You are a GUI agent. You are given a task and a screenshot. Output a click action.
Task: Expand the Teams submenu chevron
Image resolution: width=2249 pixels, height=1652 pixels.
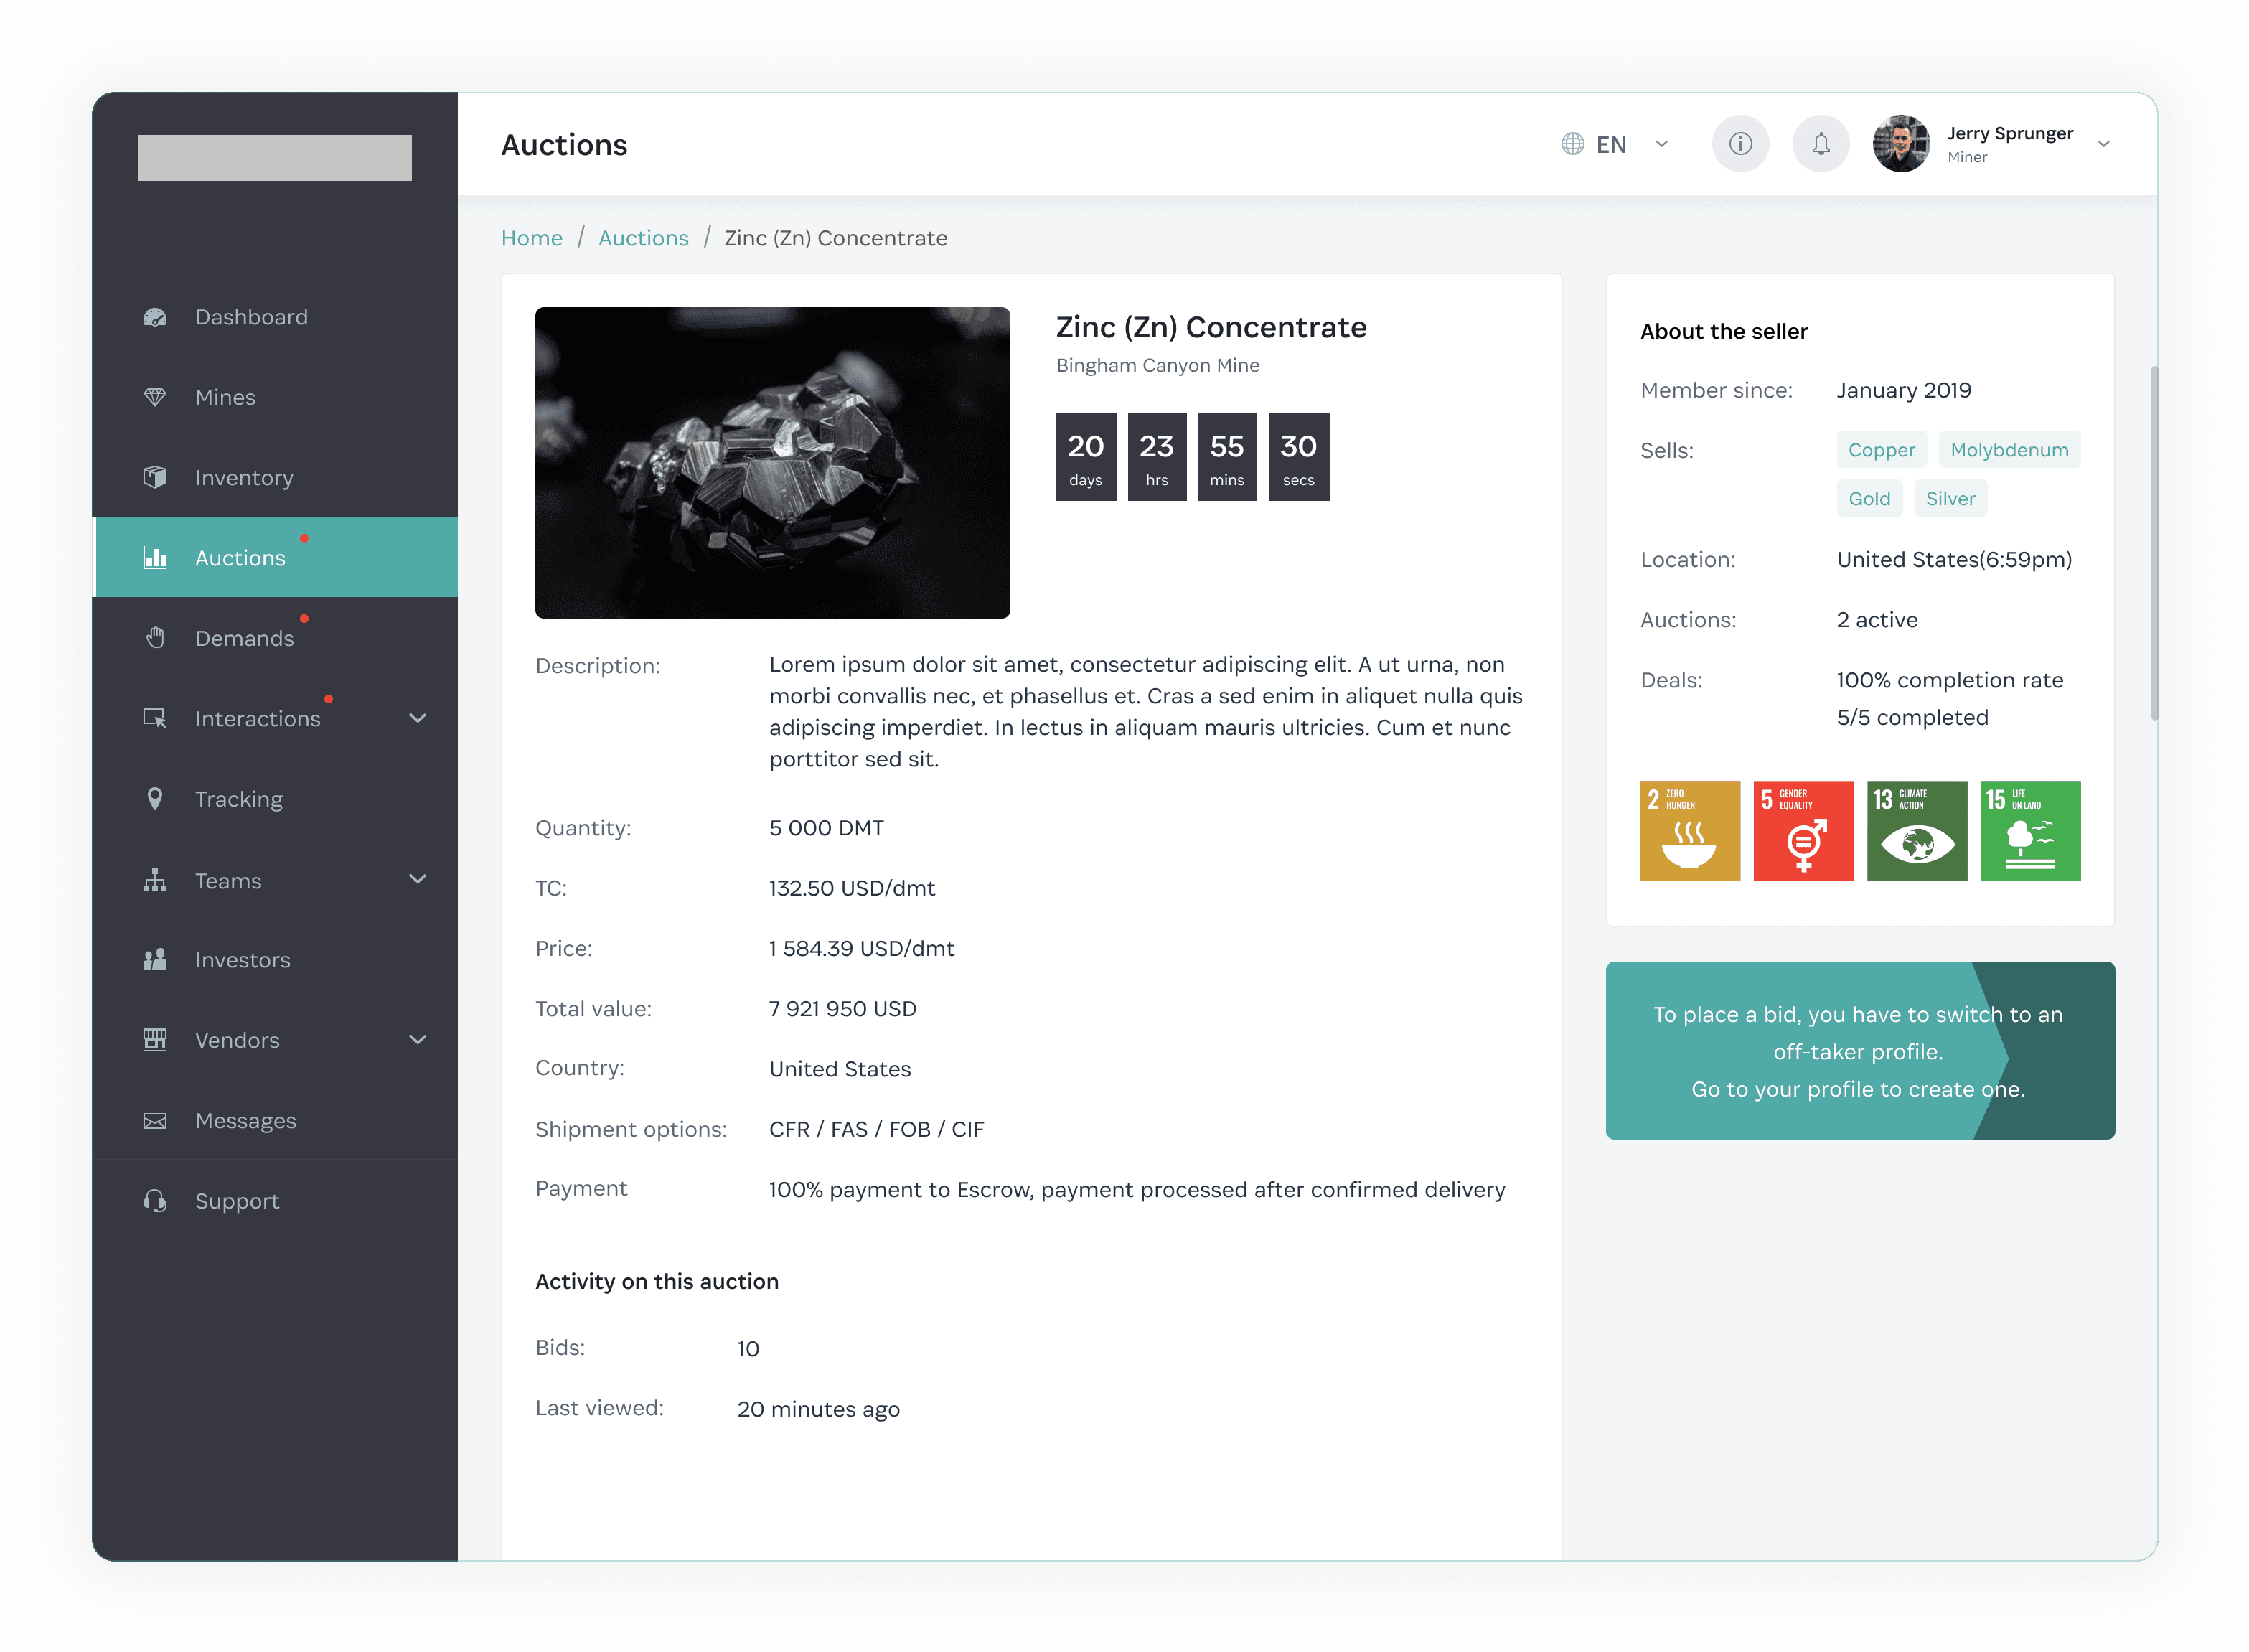[418, 879]
